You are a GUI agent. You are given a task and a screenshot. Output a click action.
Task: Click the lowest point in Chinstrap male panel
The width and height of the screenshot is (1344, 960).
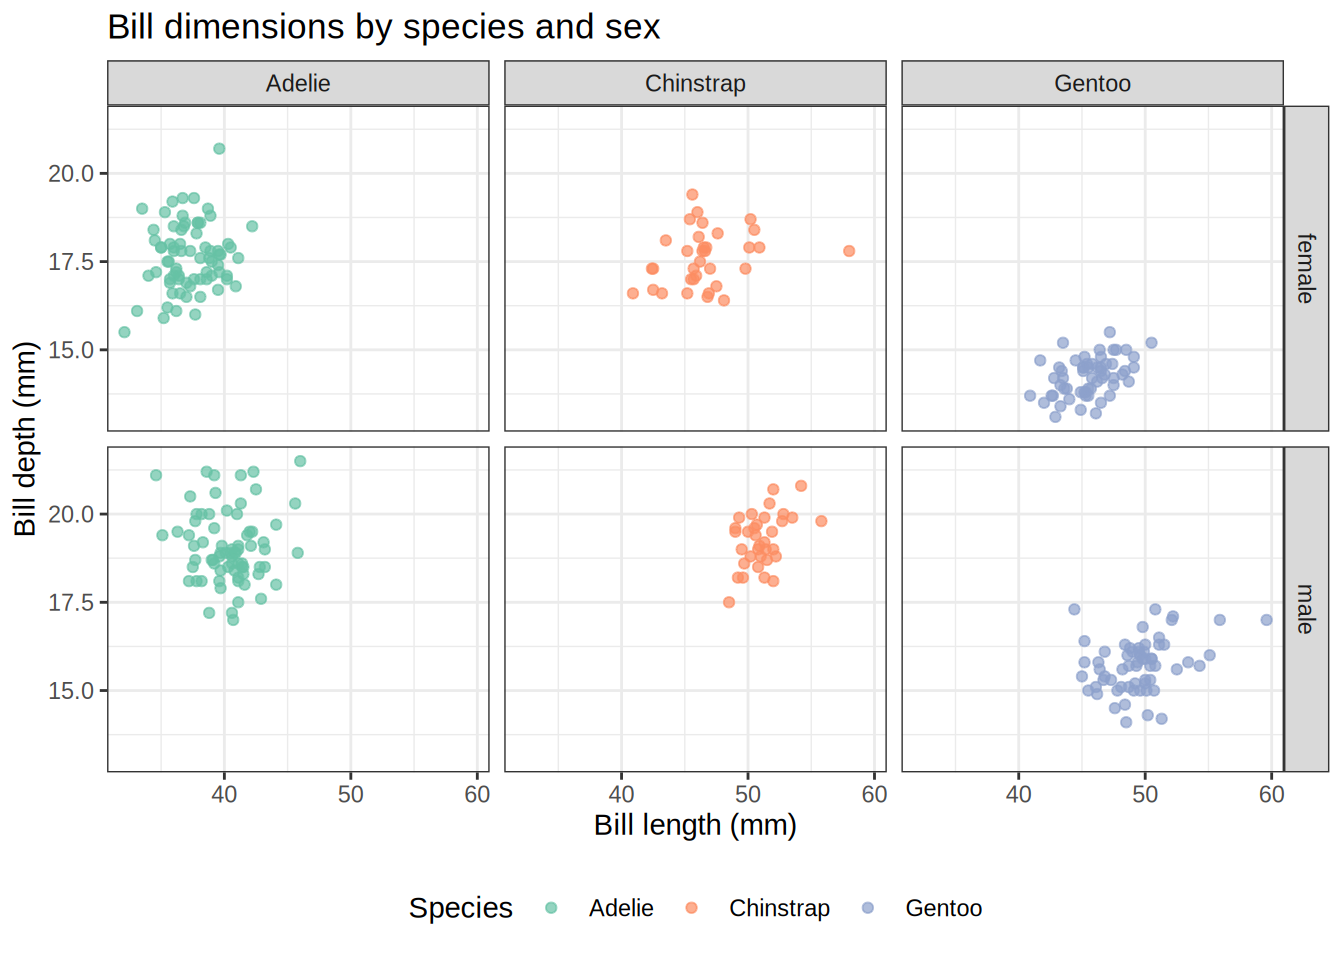point(729,602)
